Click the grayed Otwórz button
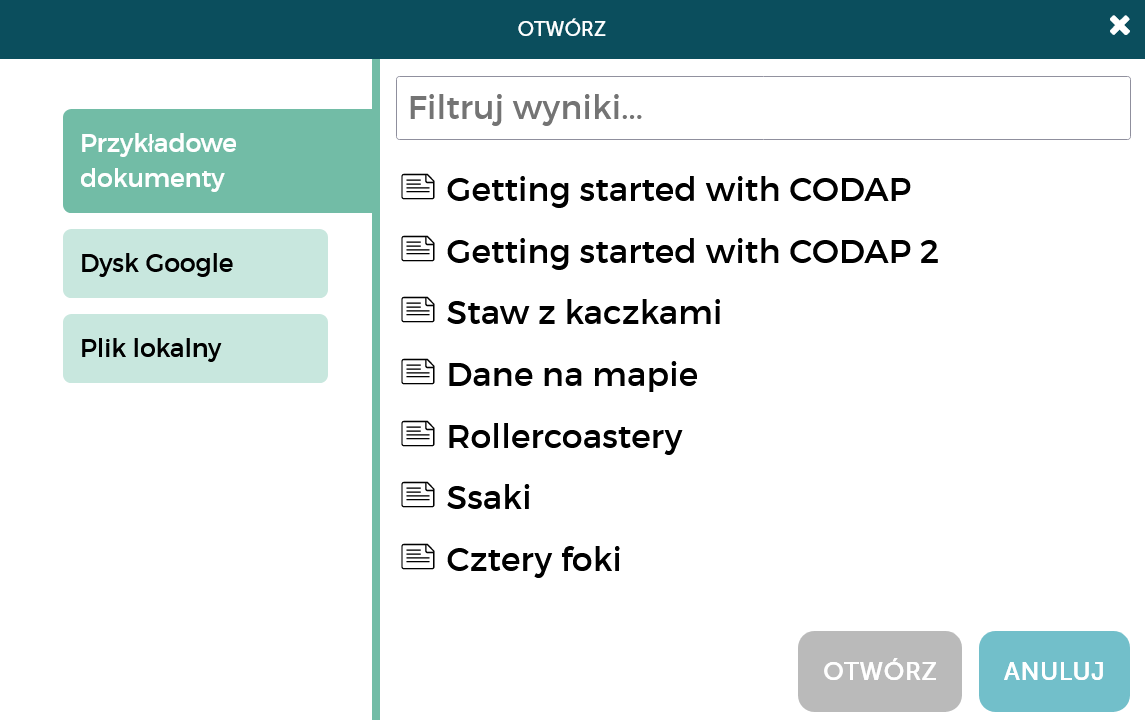Image resolution: width=1145 pixels, height=720 pixels. [x=879, y=671]
